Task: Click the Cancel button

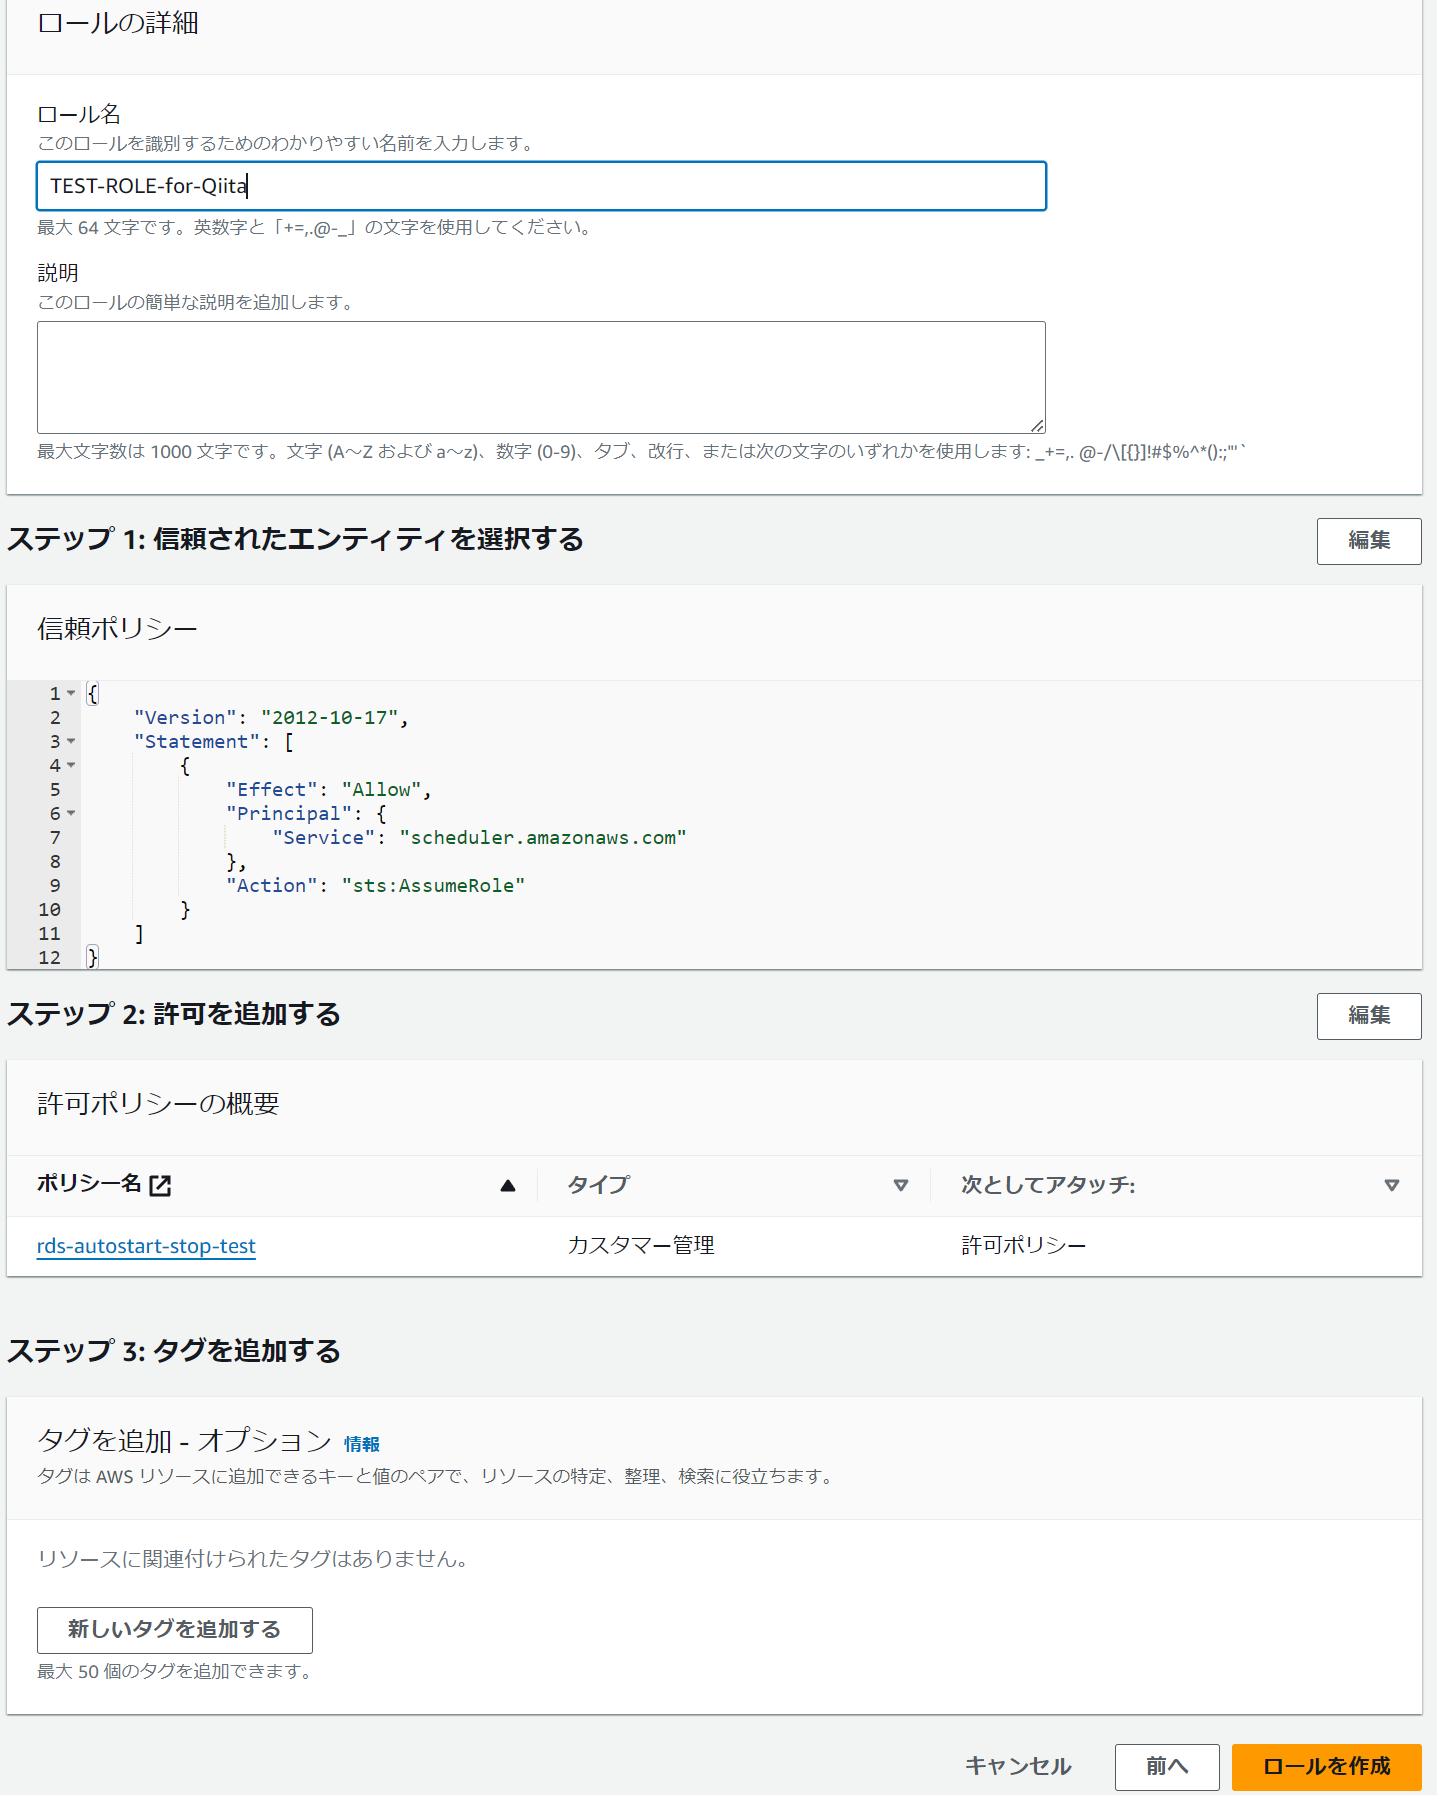Action: [1018, 1767]
